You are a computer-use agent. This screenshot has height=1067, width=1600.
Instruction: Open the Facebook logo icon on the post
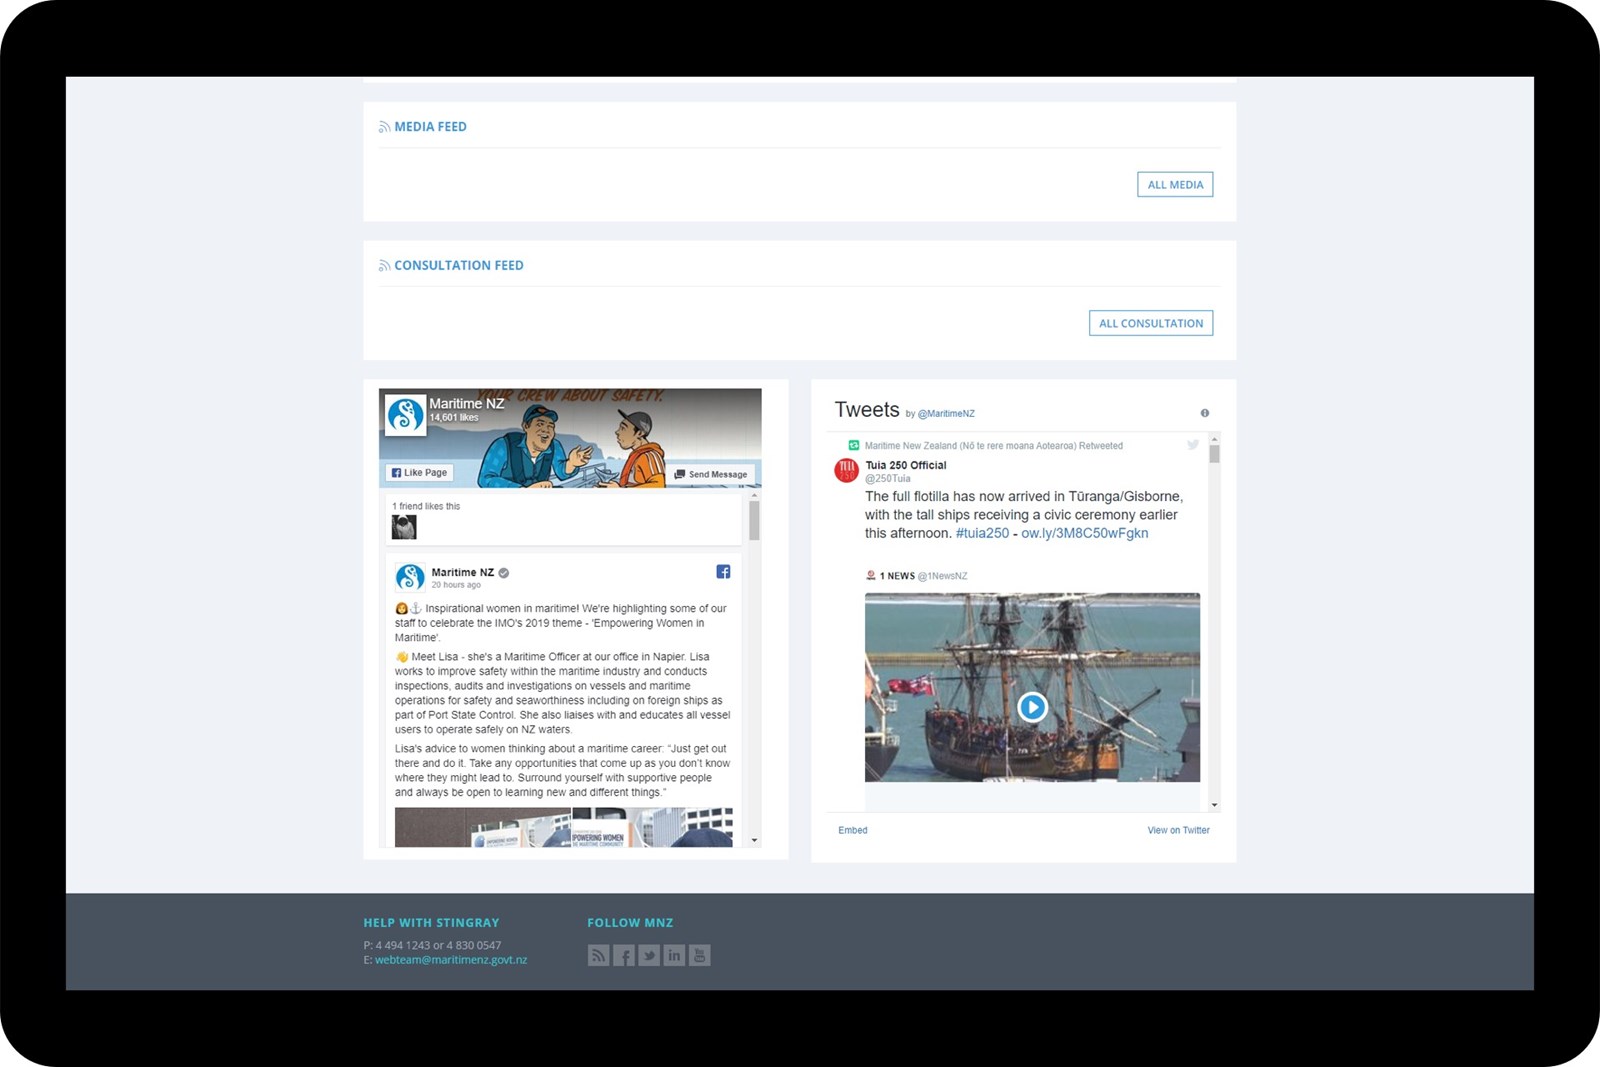(723, 572)
